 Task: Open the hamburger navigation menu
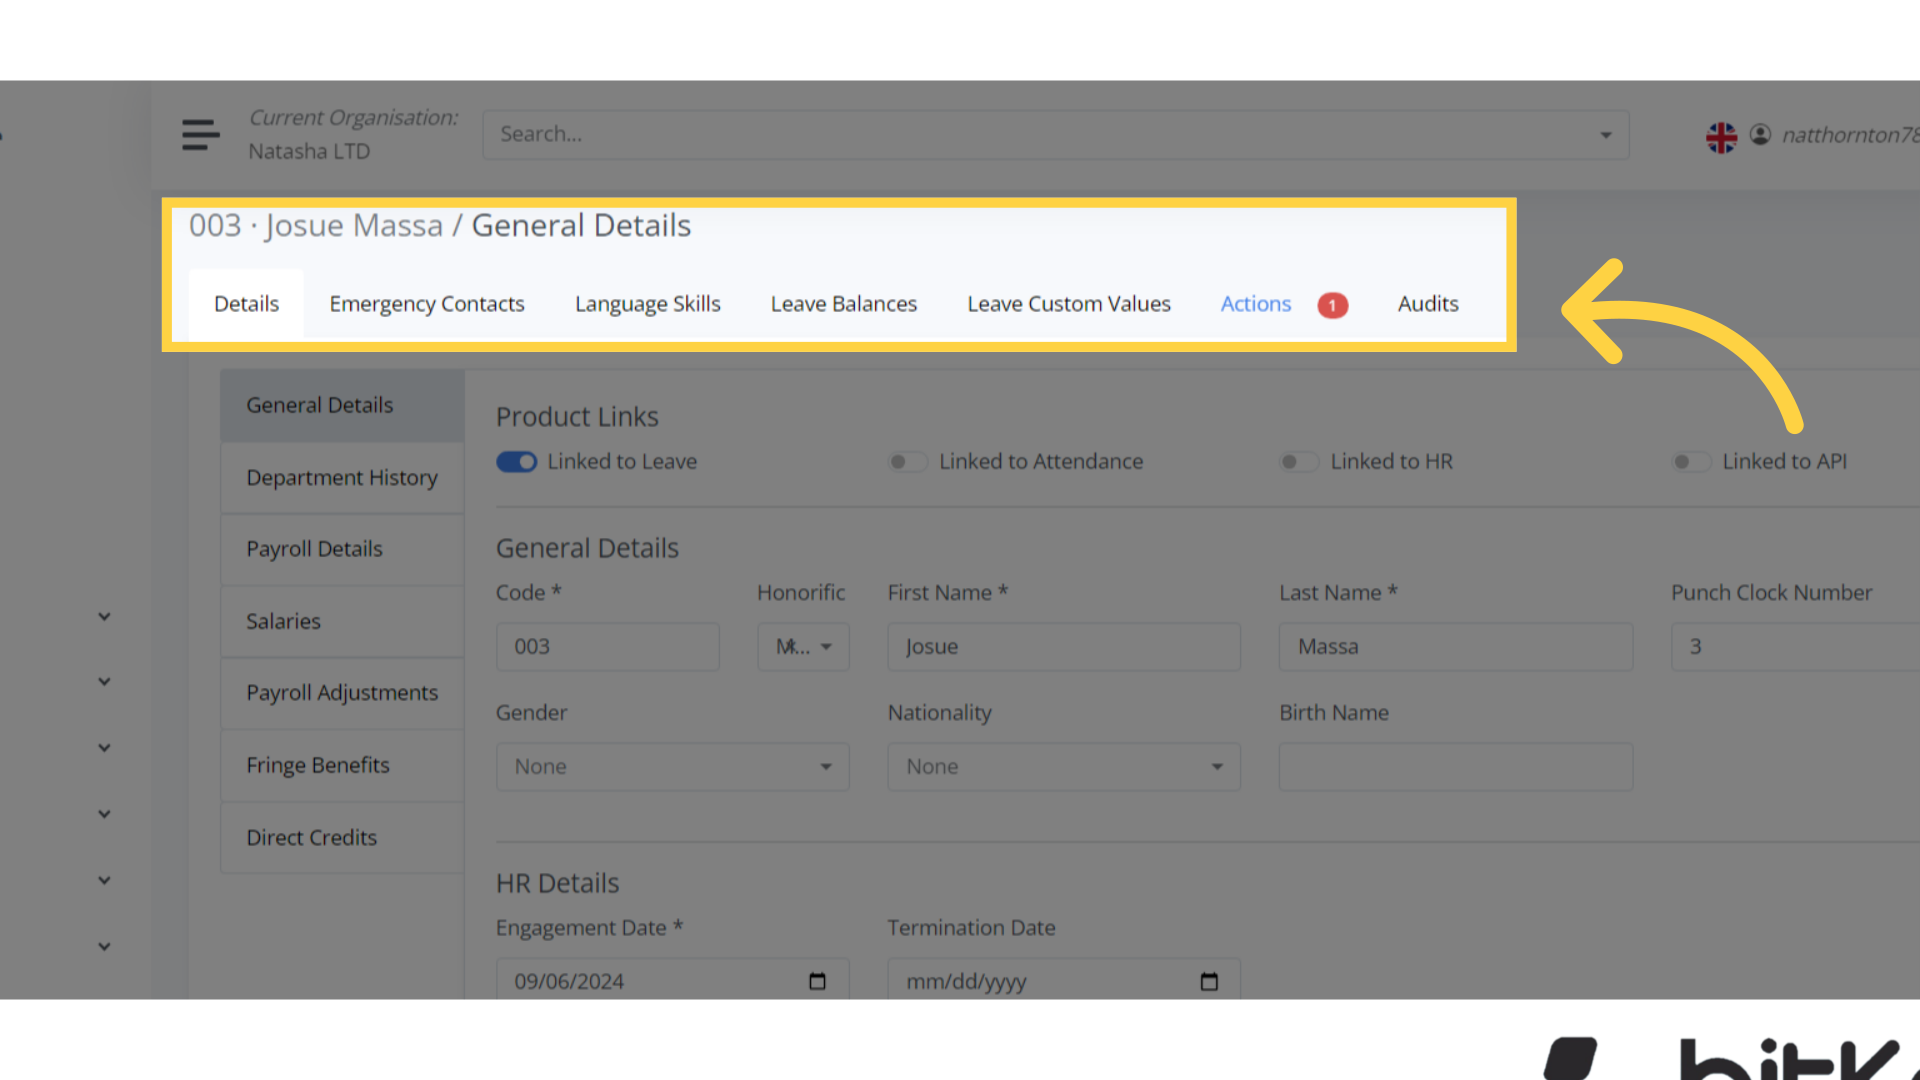coord(200,134)
